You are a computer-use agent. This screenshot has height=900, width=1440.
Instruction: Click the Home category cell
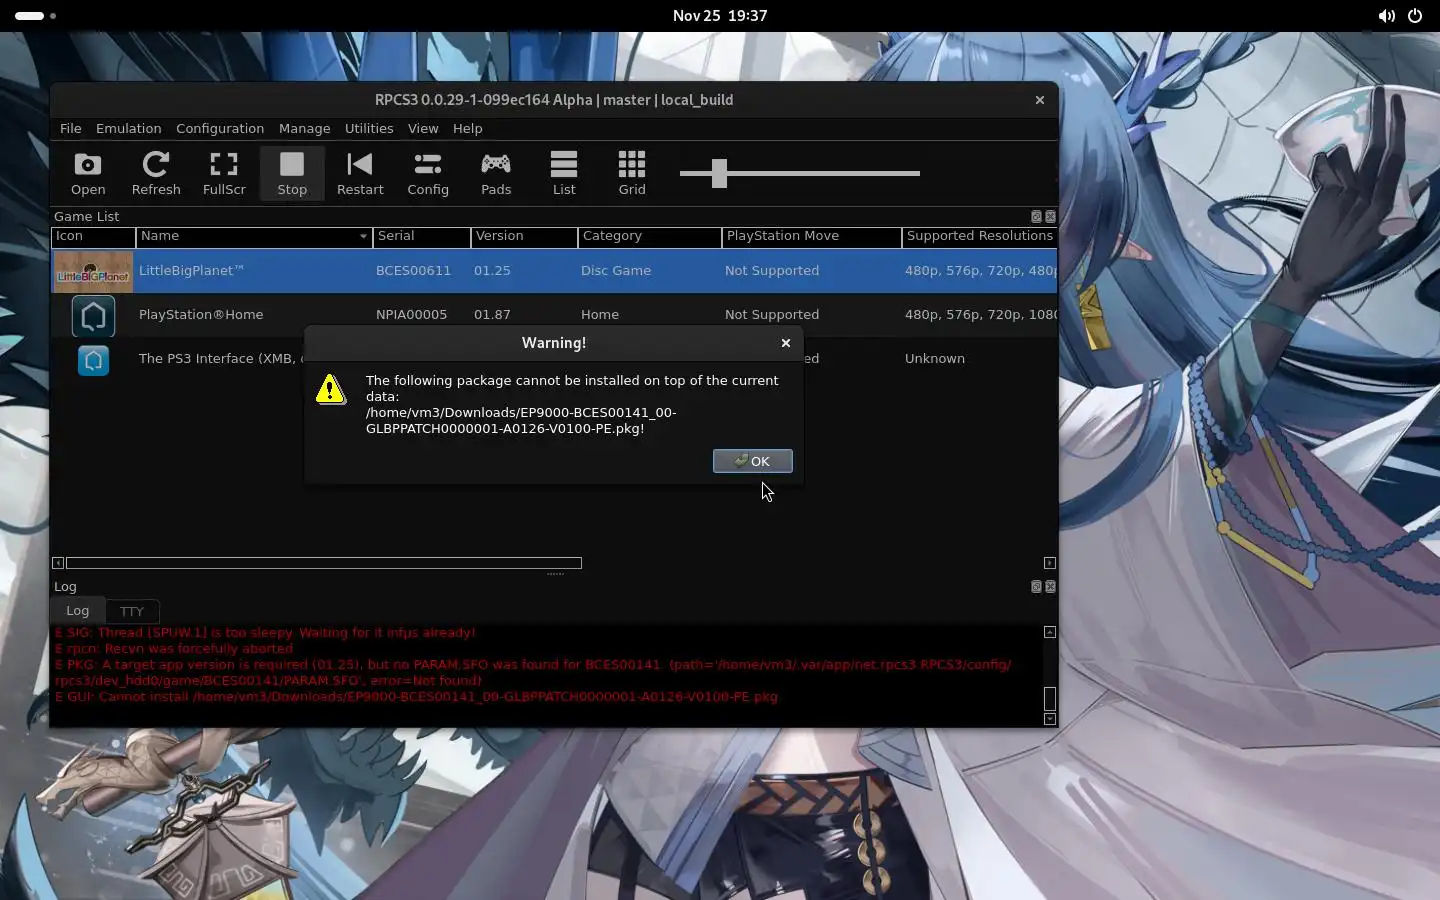pos(600,315)
